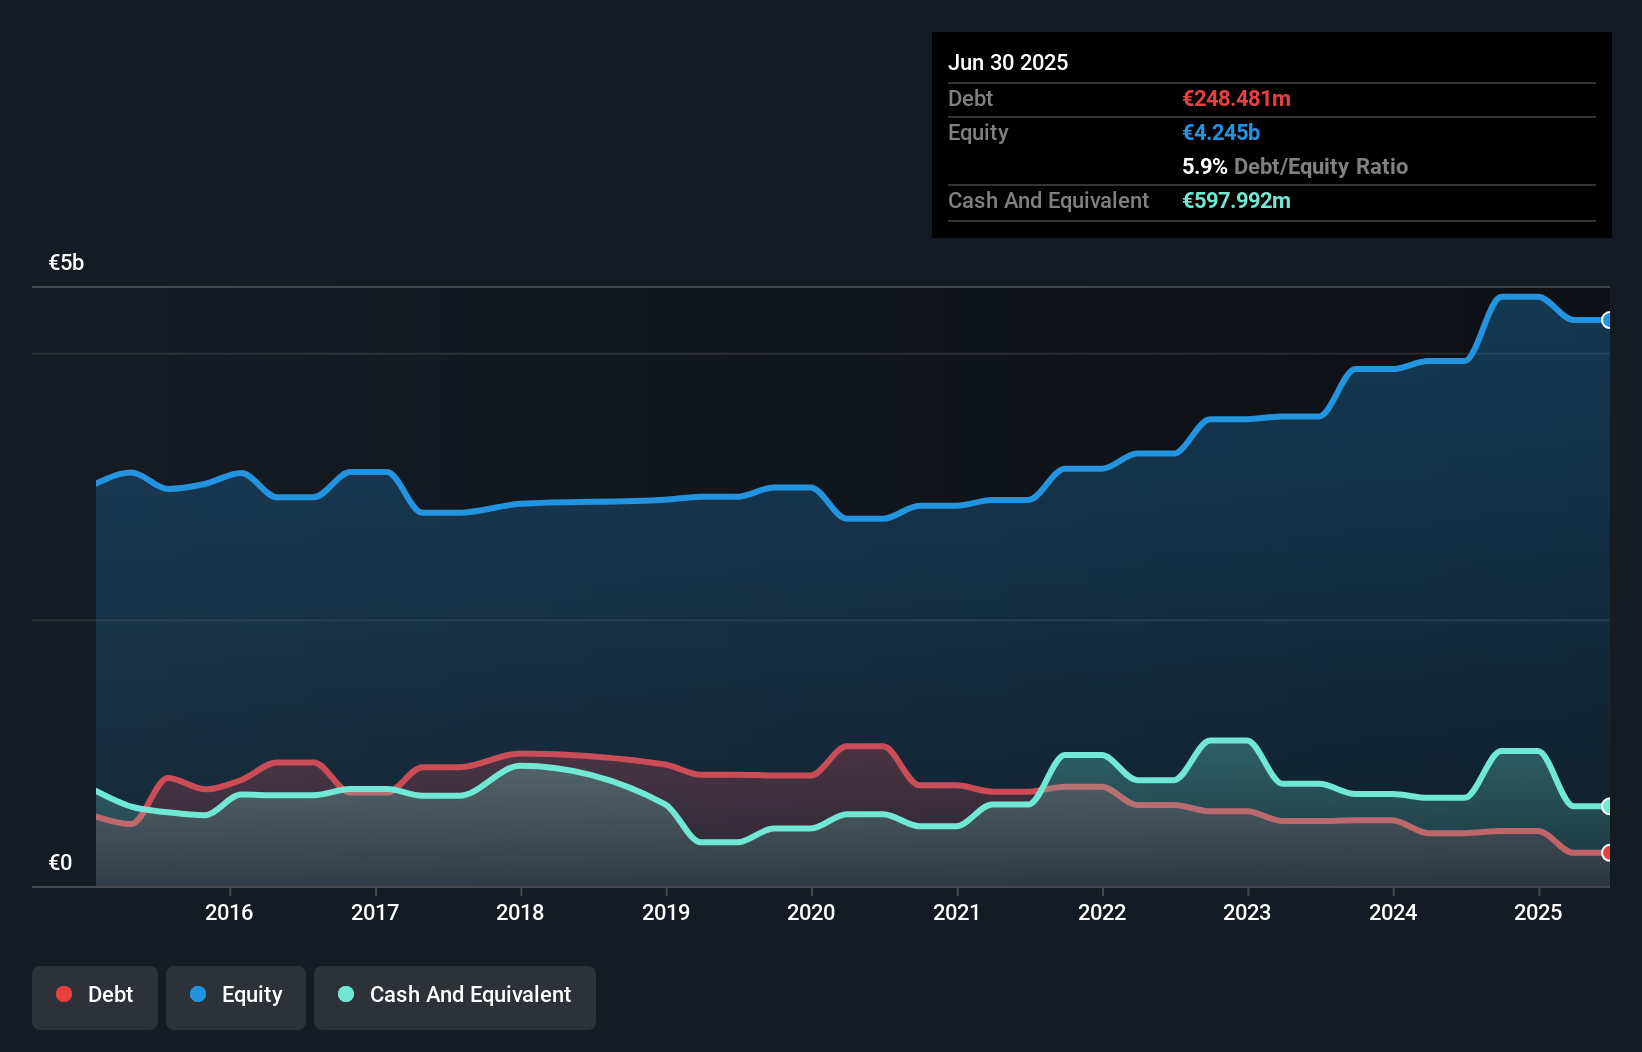Toggle the Cash And Equivalent series visibility

coord(454,996)
